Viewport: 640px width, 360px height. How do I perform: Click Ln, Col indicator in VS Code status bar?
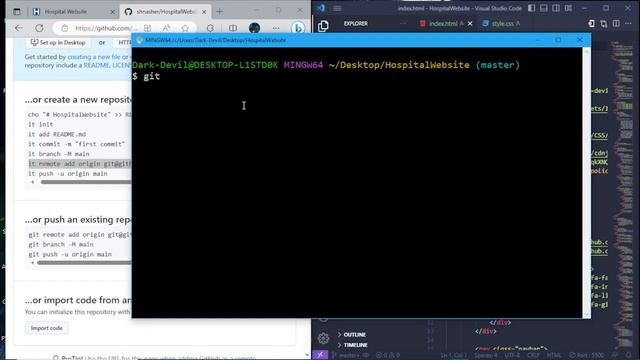453,356
